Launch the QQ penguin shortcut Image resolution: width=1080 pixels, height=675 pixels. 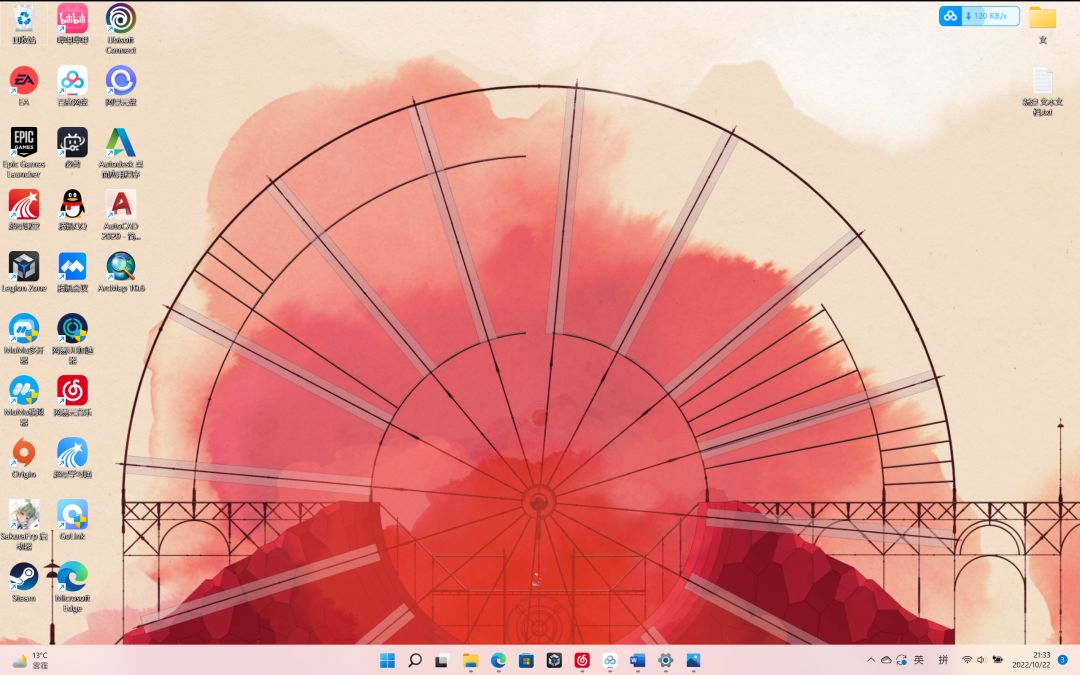click(72, 211)
